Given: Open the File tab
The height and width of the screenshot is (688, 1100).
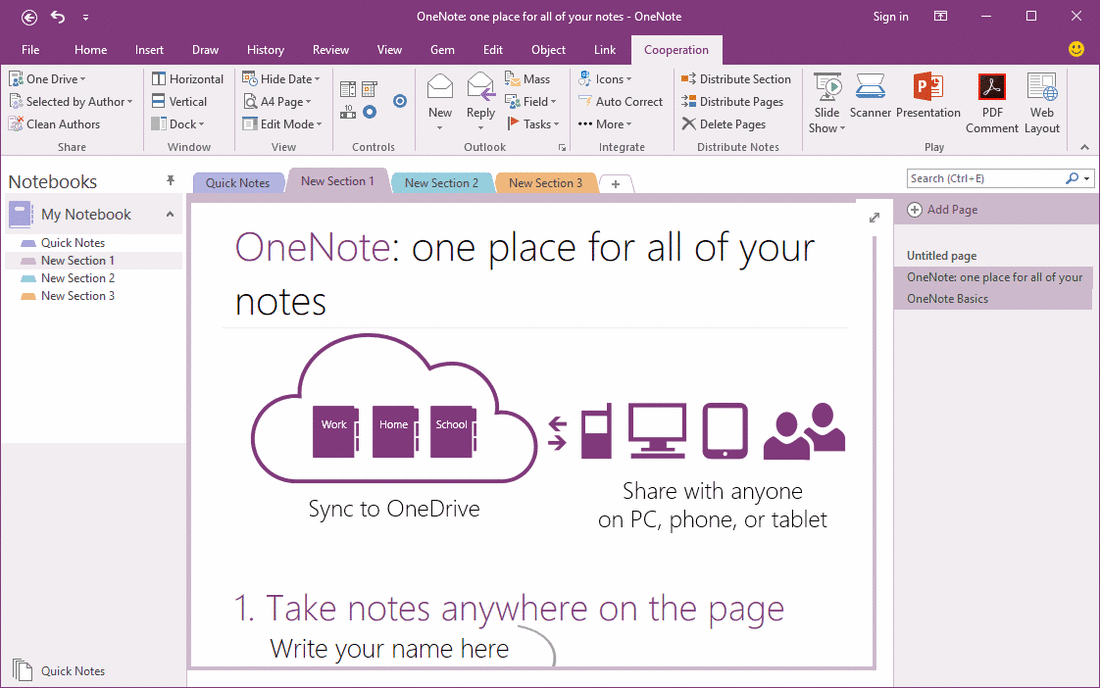Looking at the screenshot, I should [30, 50].
